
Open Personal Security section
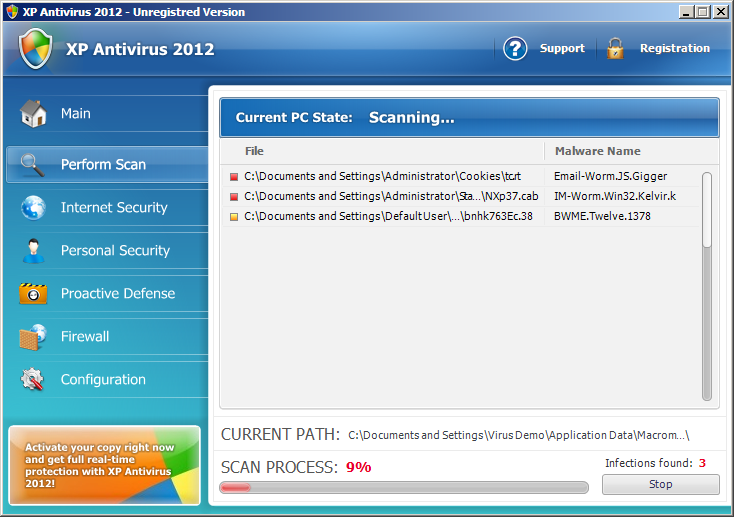(108, 251)
